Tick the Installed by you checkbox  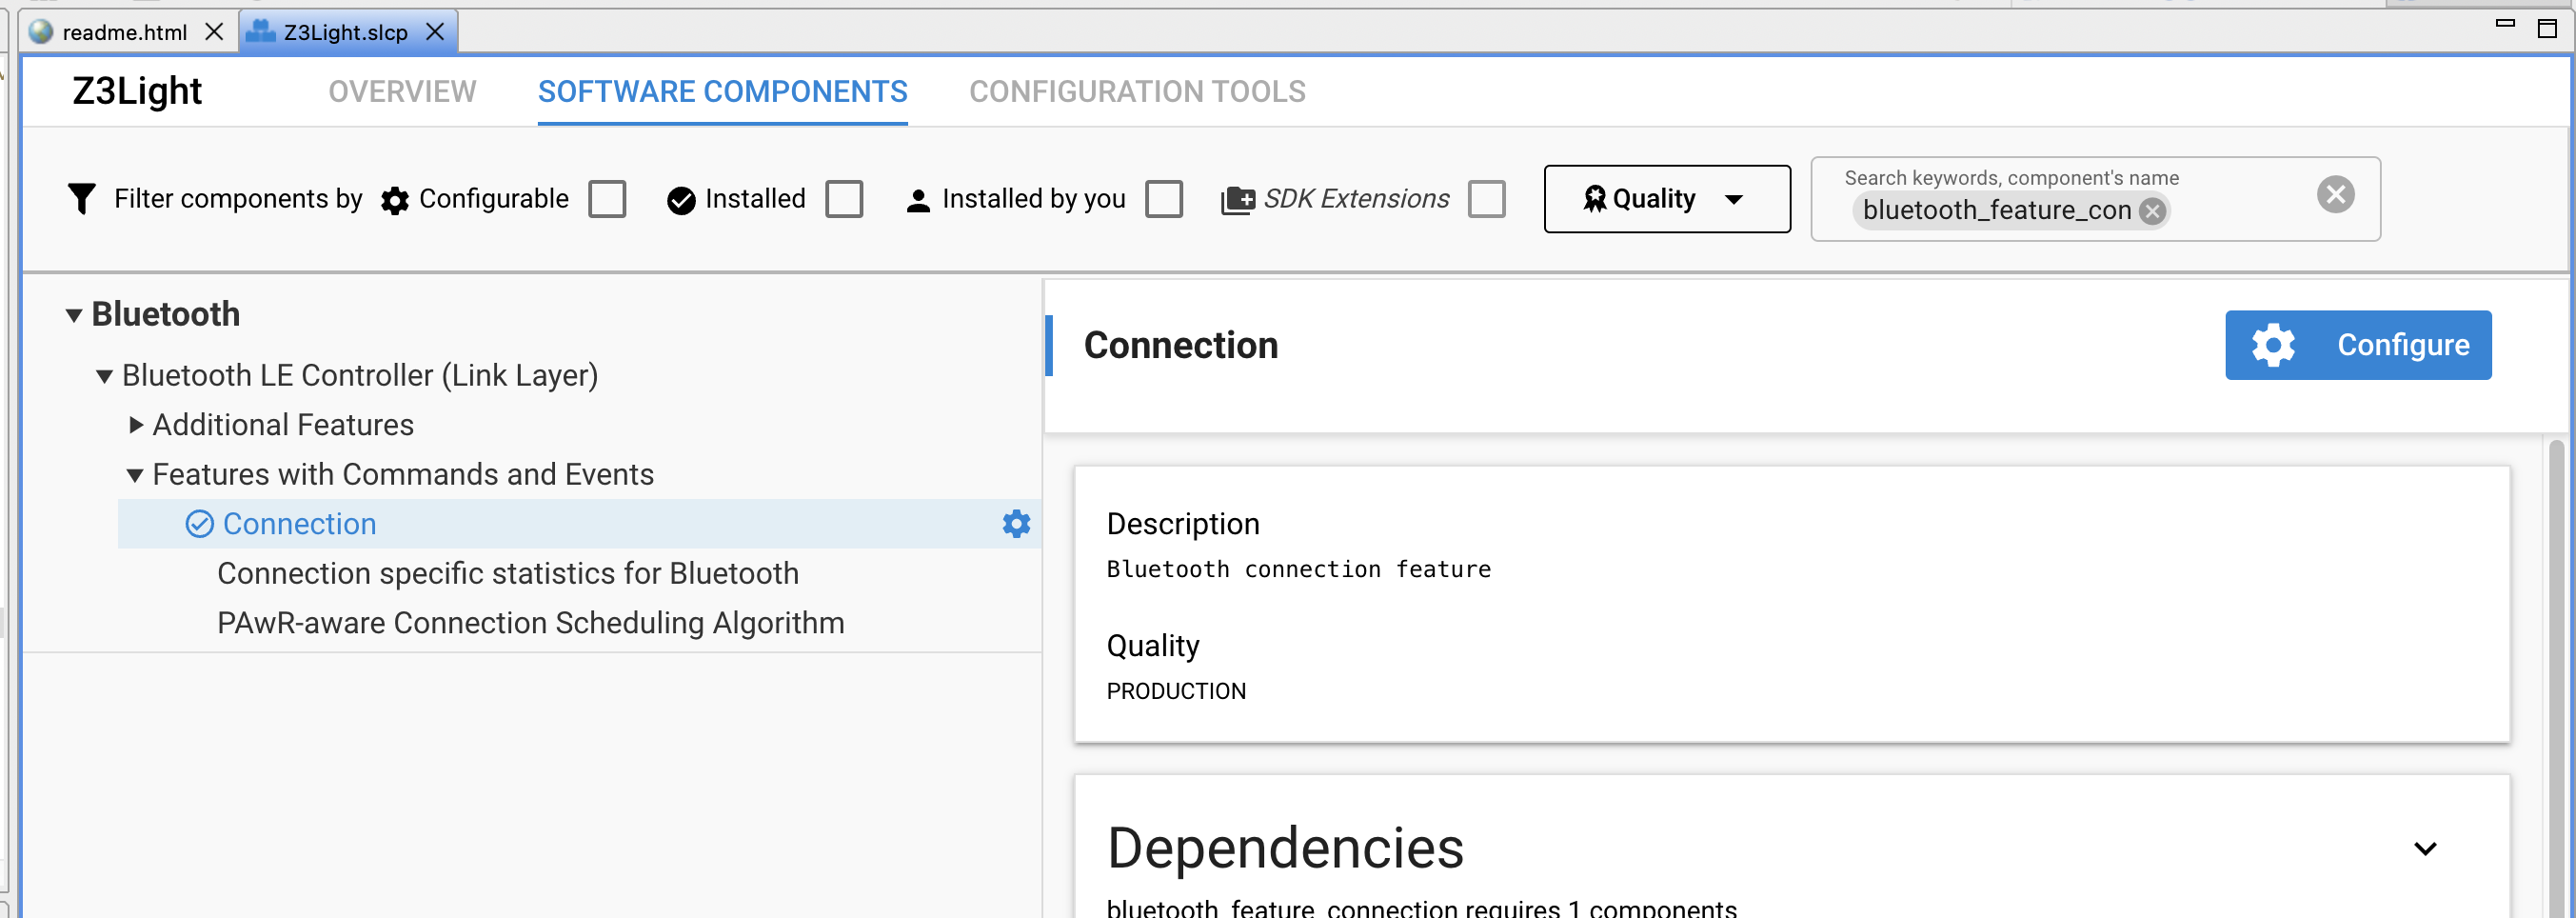pos(1164,199)
